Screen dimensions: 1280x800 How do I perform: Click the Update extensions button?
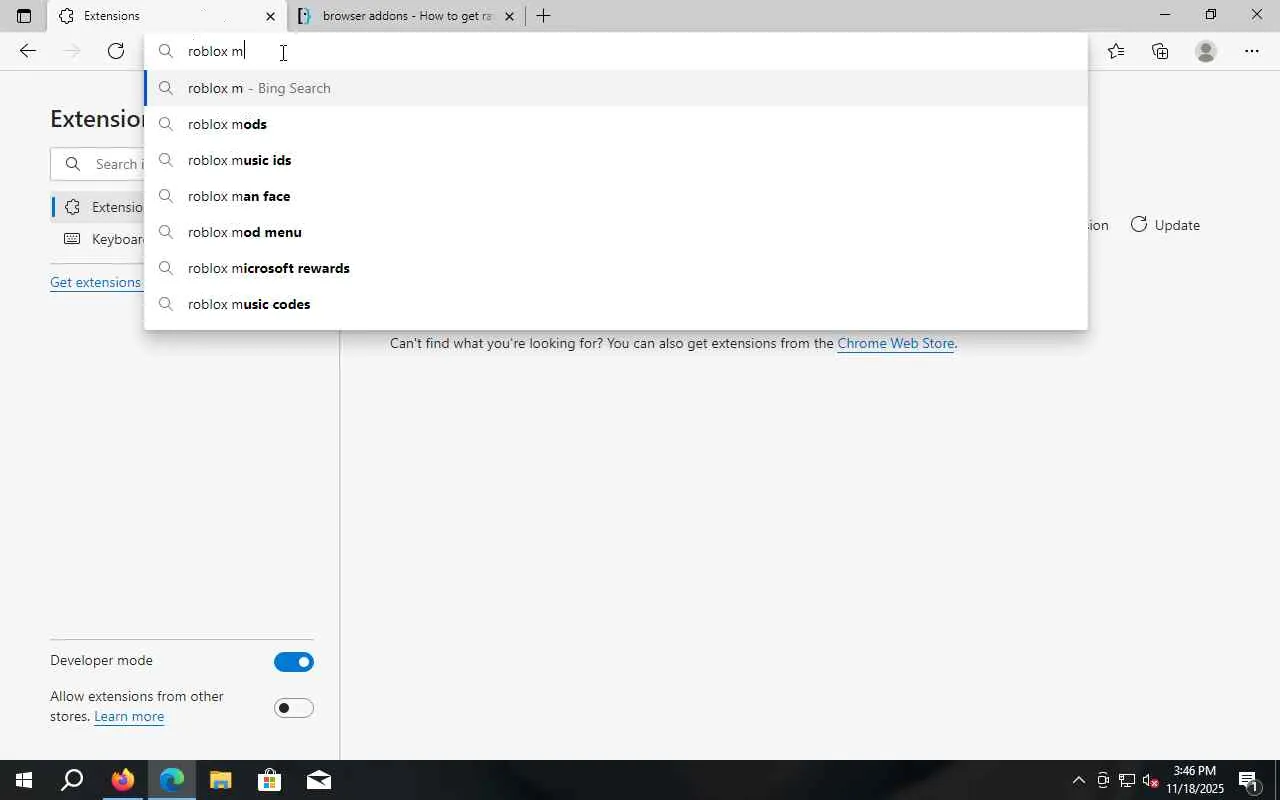1165,225
